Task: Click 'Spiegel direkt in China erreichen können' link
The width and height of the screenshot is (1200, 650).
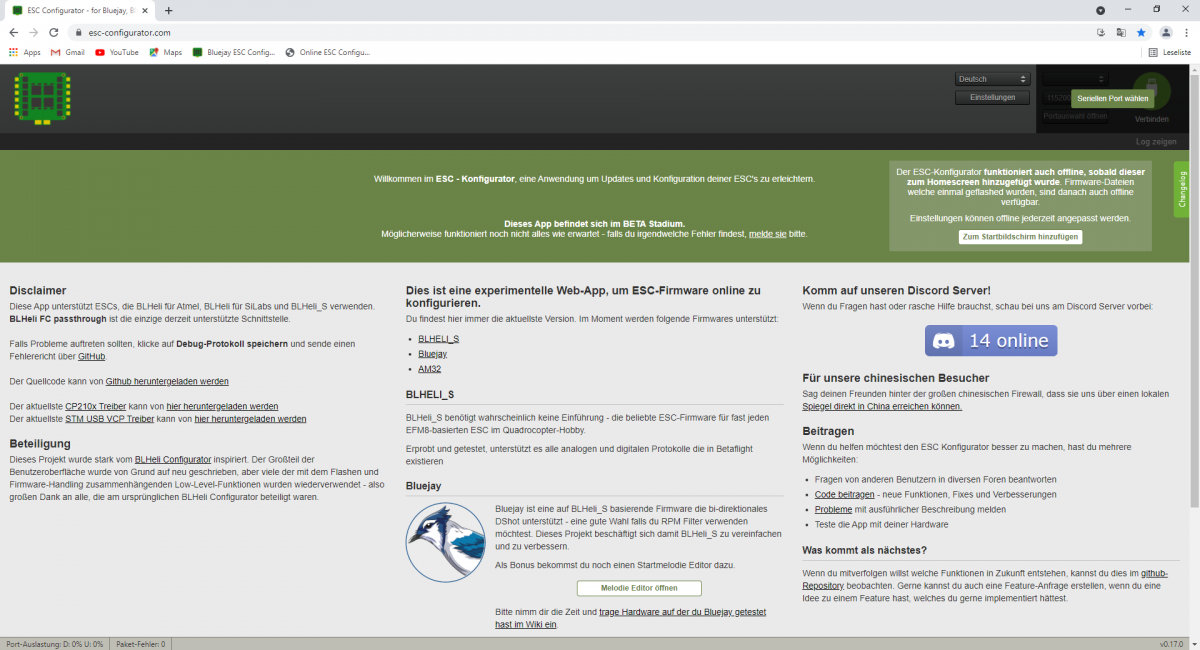Action: click(882, 407)
